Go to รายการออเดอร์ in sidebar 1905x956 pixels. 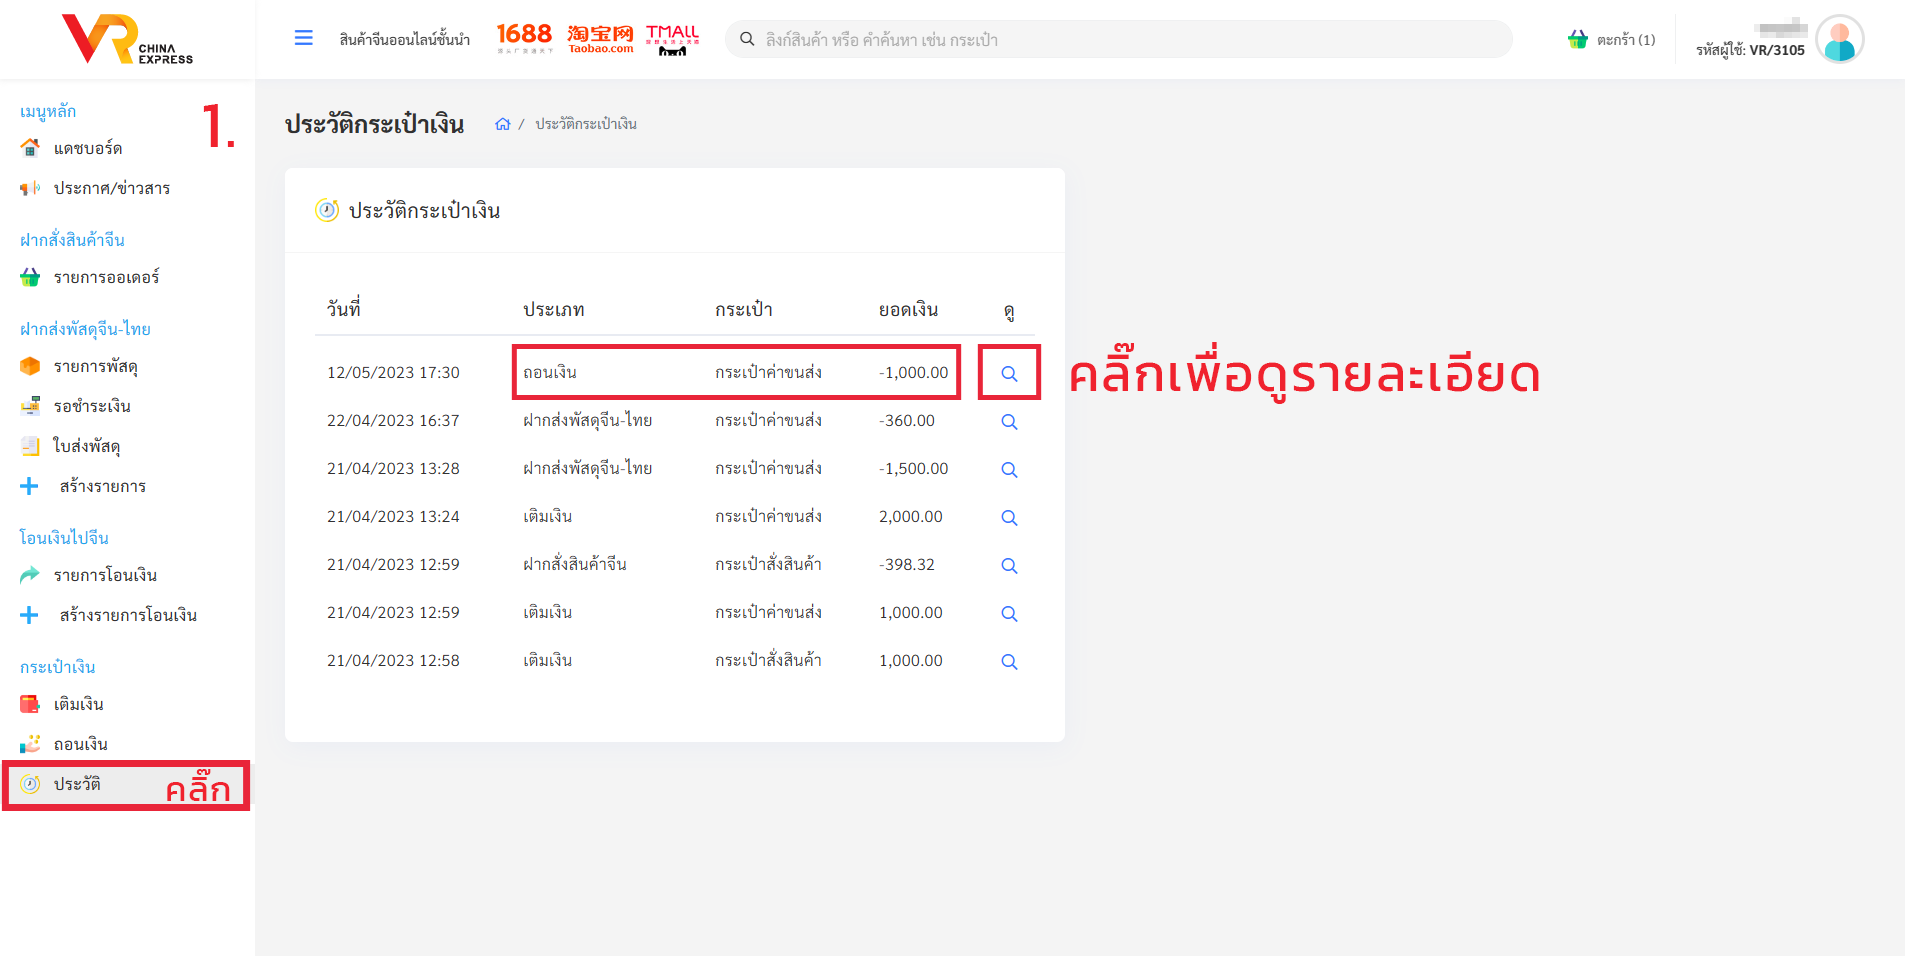coord(106,277)
